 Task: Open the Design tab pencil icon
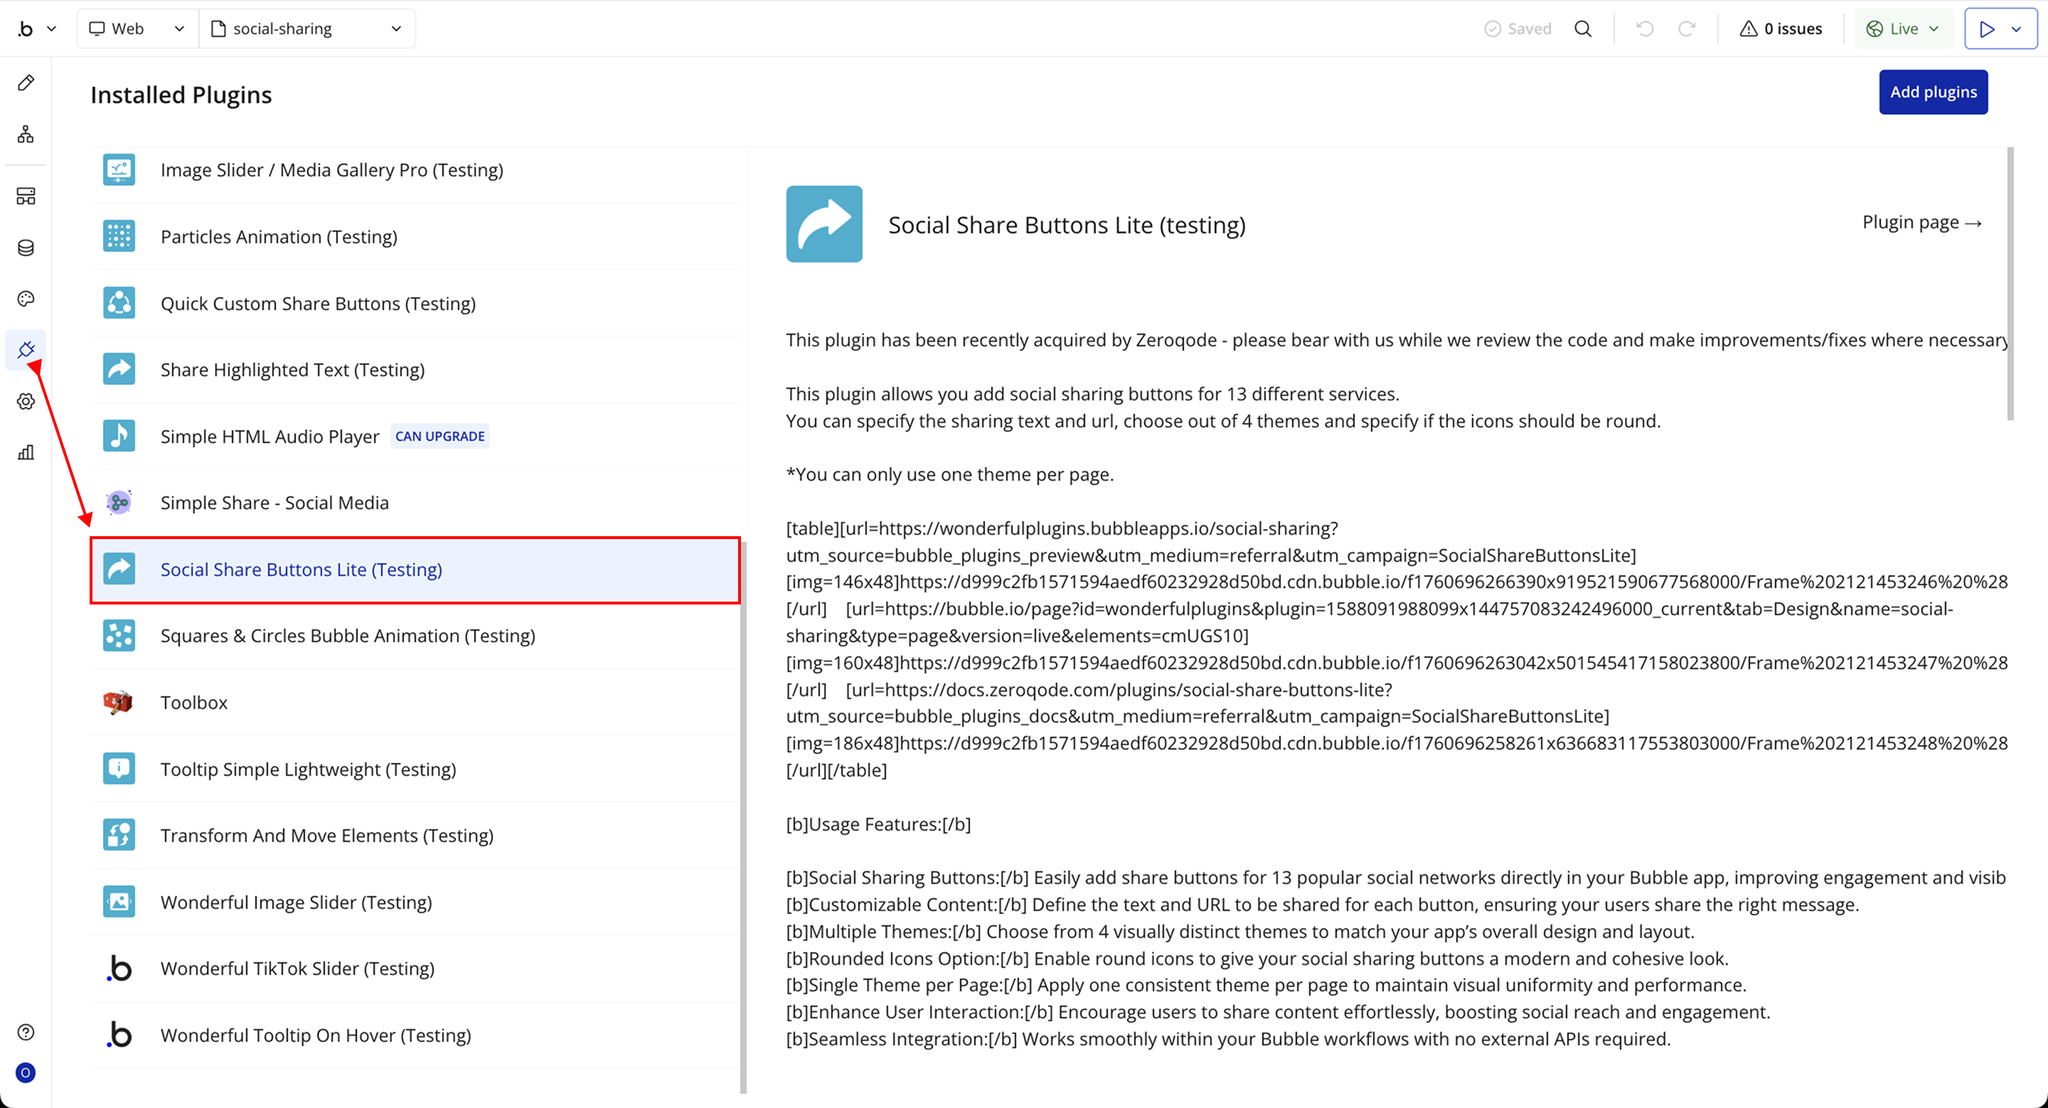click(26, 83)
